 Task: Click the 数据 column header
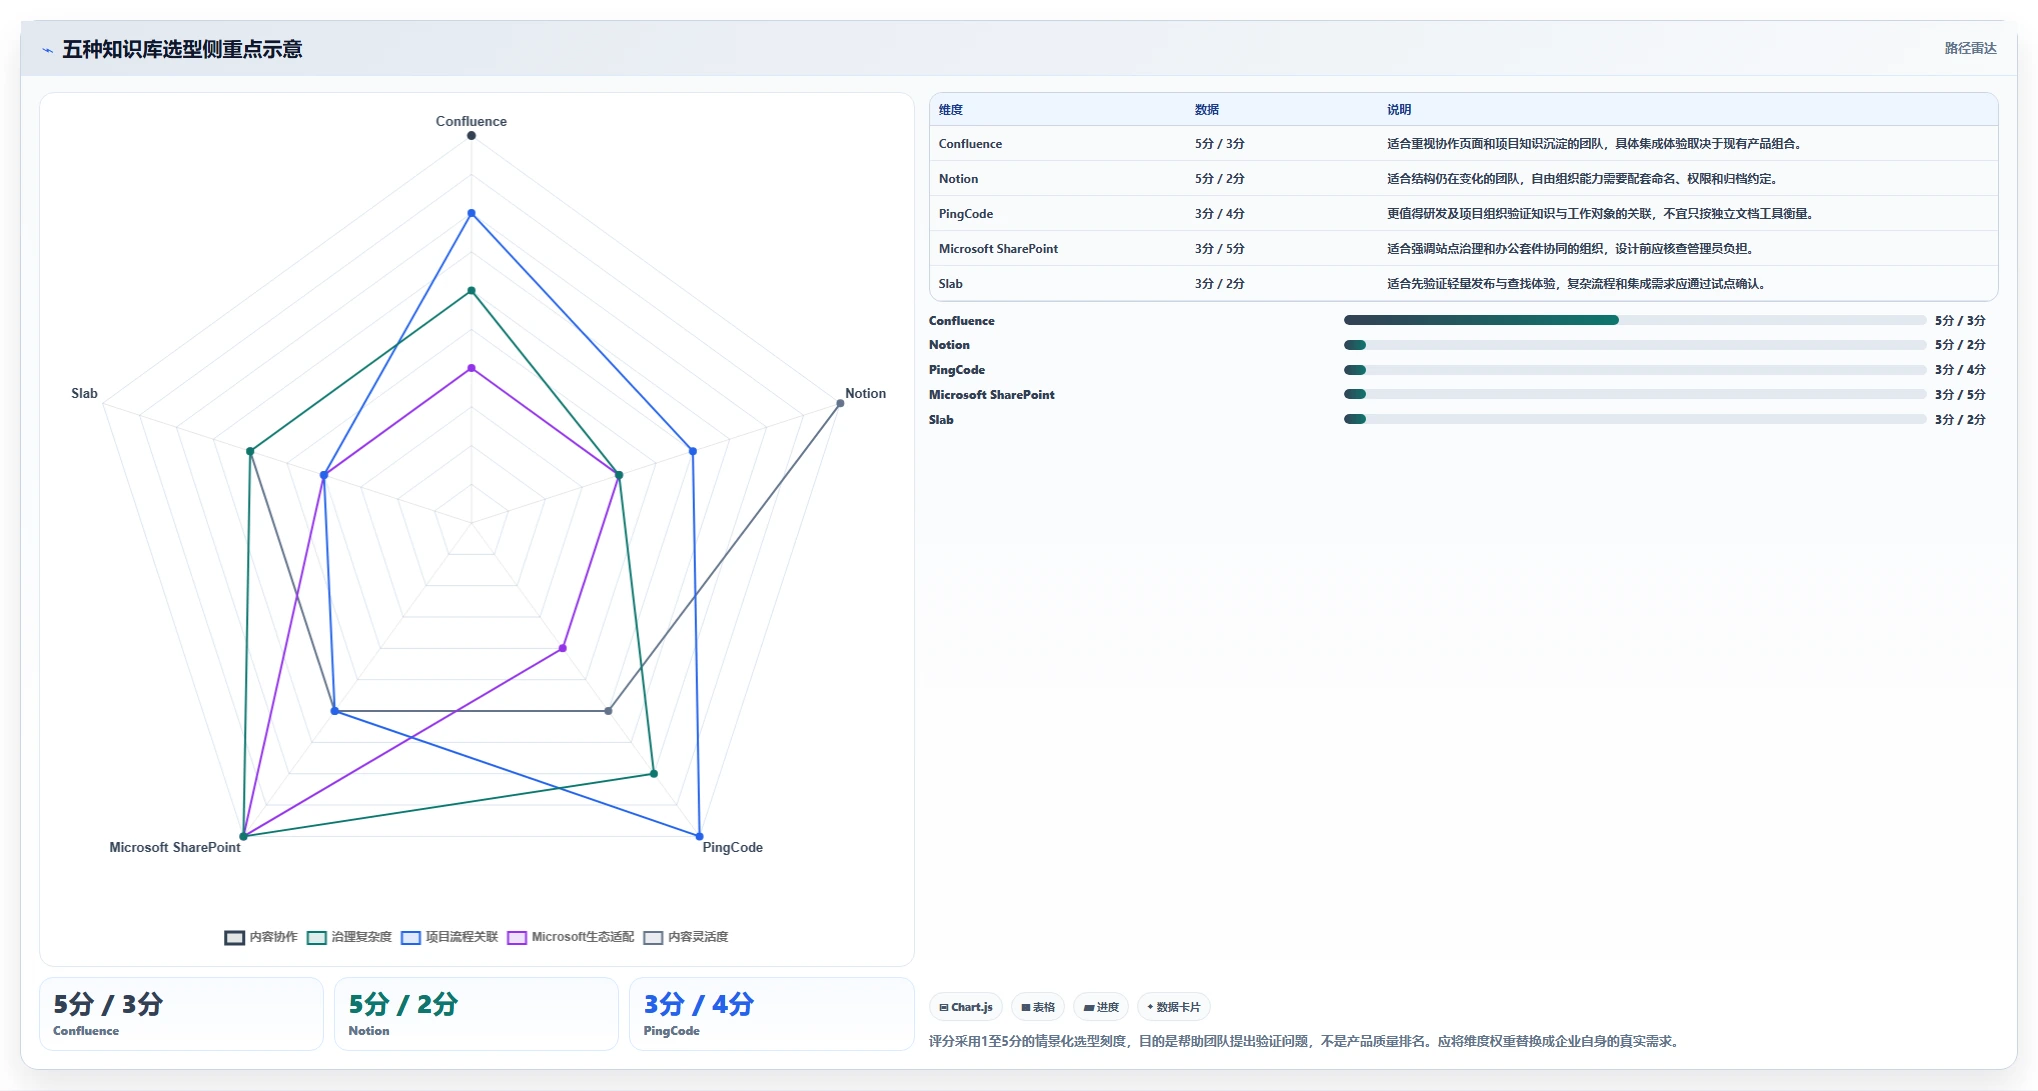tap(1207, 110)
